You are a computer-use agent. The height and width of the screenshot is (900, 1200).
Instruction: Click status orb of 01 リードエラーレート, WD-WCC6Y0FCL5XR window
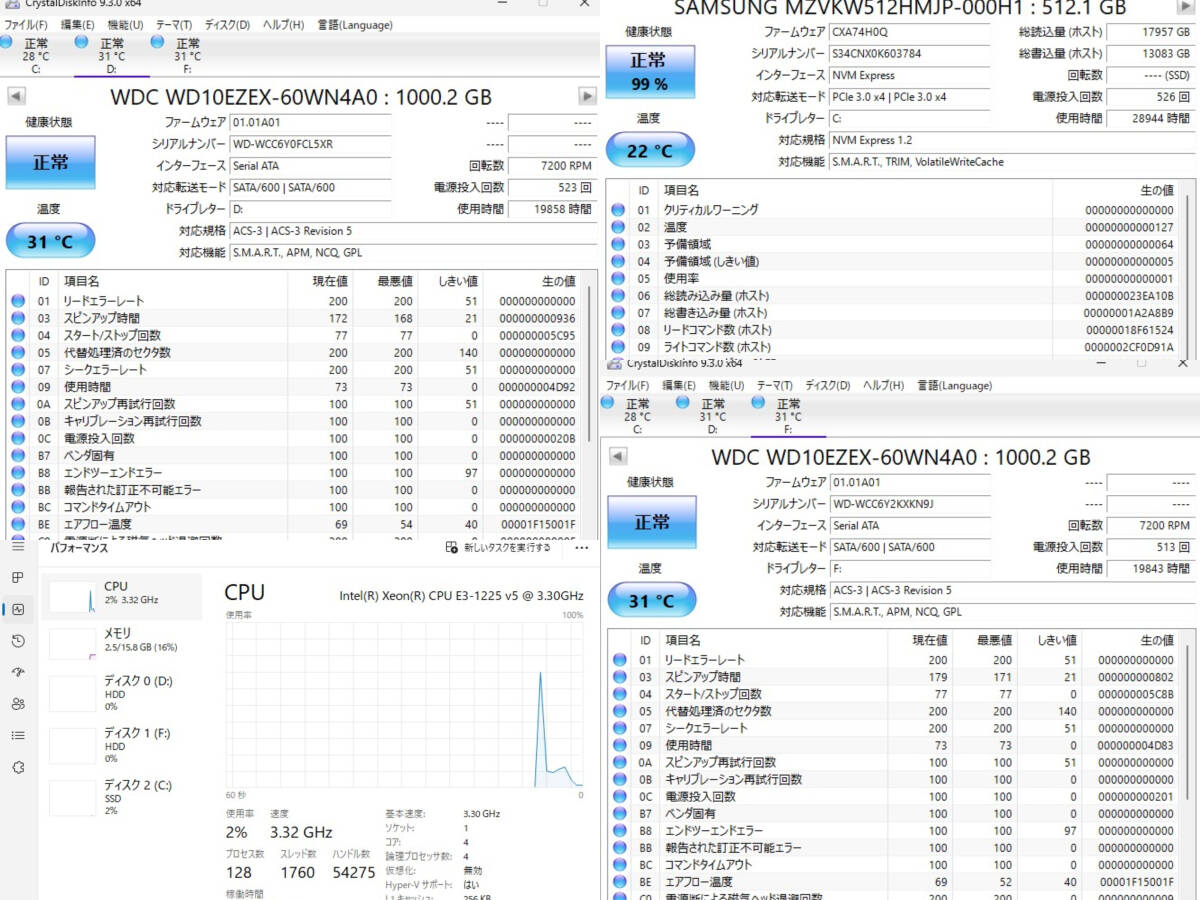[17, 301]
